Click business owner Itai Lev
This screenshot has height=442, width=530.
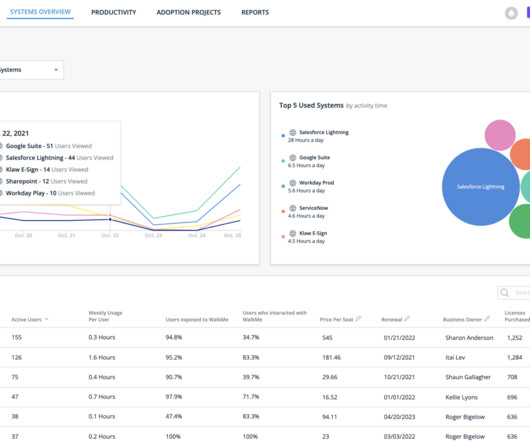coord(455,357)
